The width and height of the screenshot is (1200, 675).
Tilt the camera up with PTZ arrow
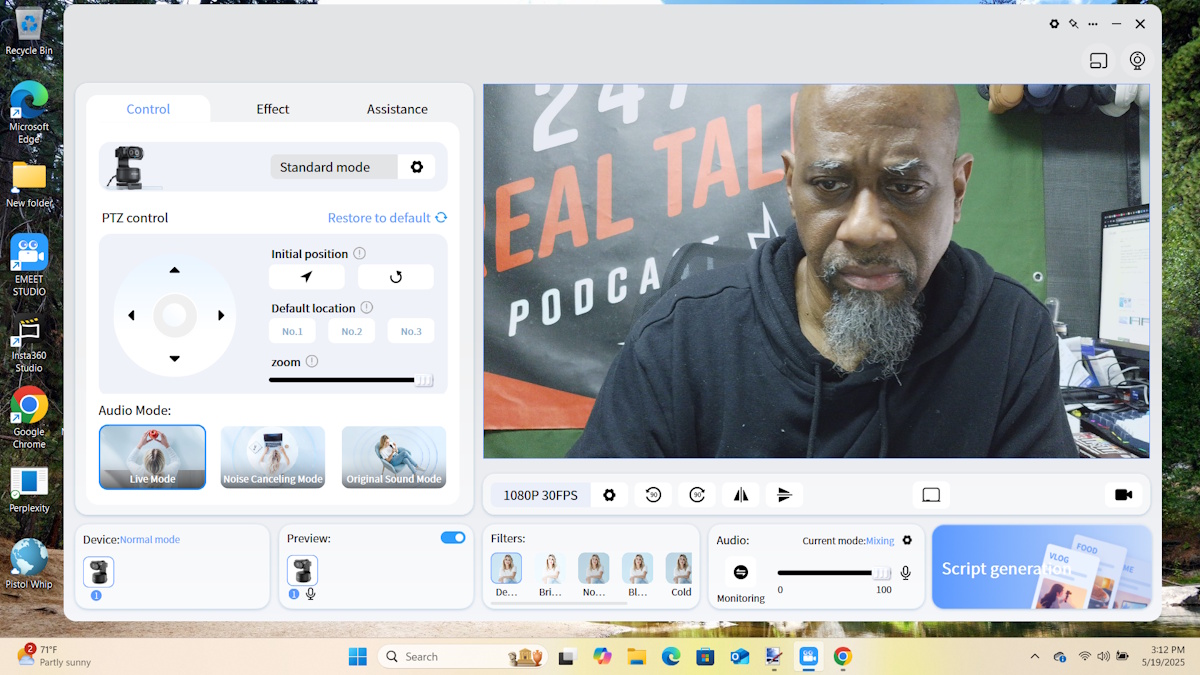(x=175, y=270)
